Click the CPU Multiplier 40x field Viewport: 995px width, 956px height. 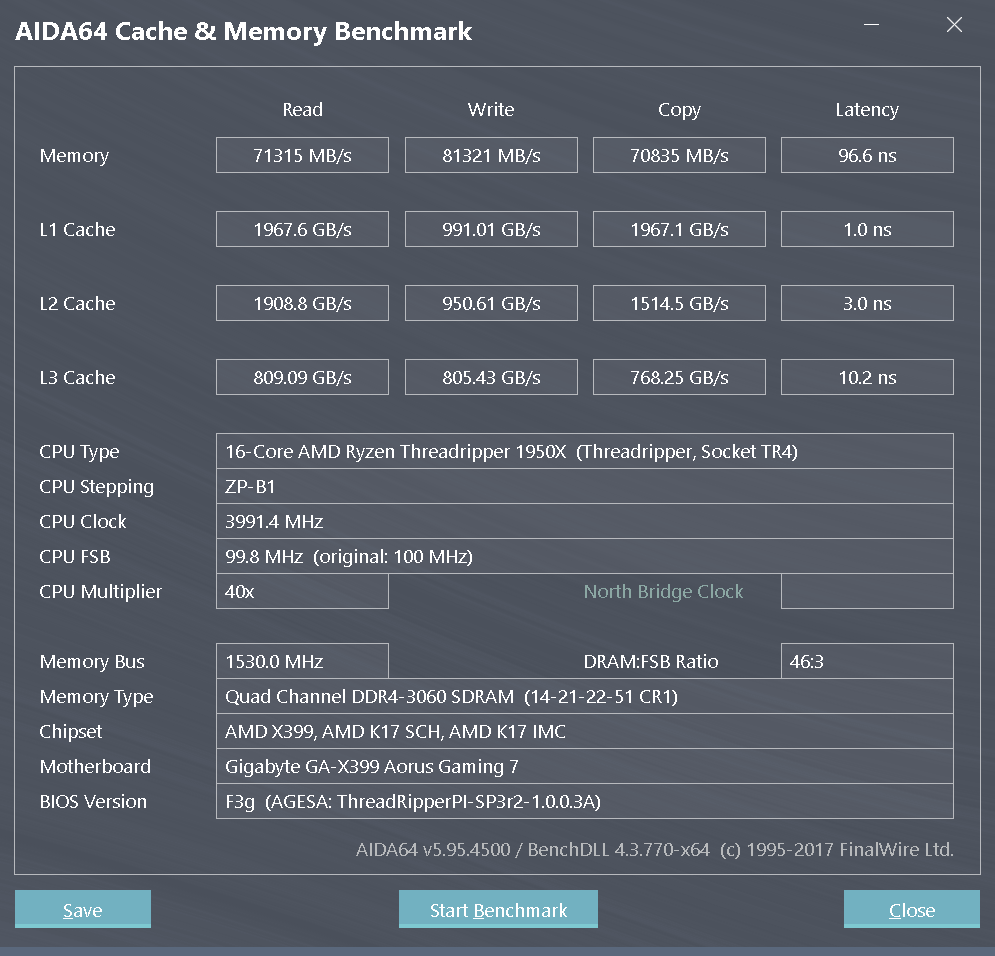[x=302, y=591]
